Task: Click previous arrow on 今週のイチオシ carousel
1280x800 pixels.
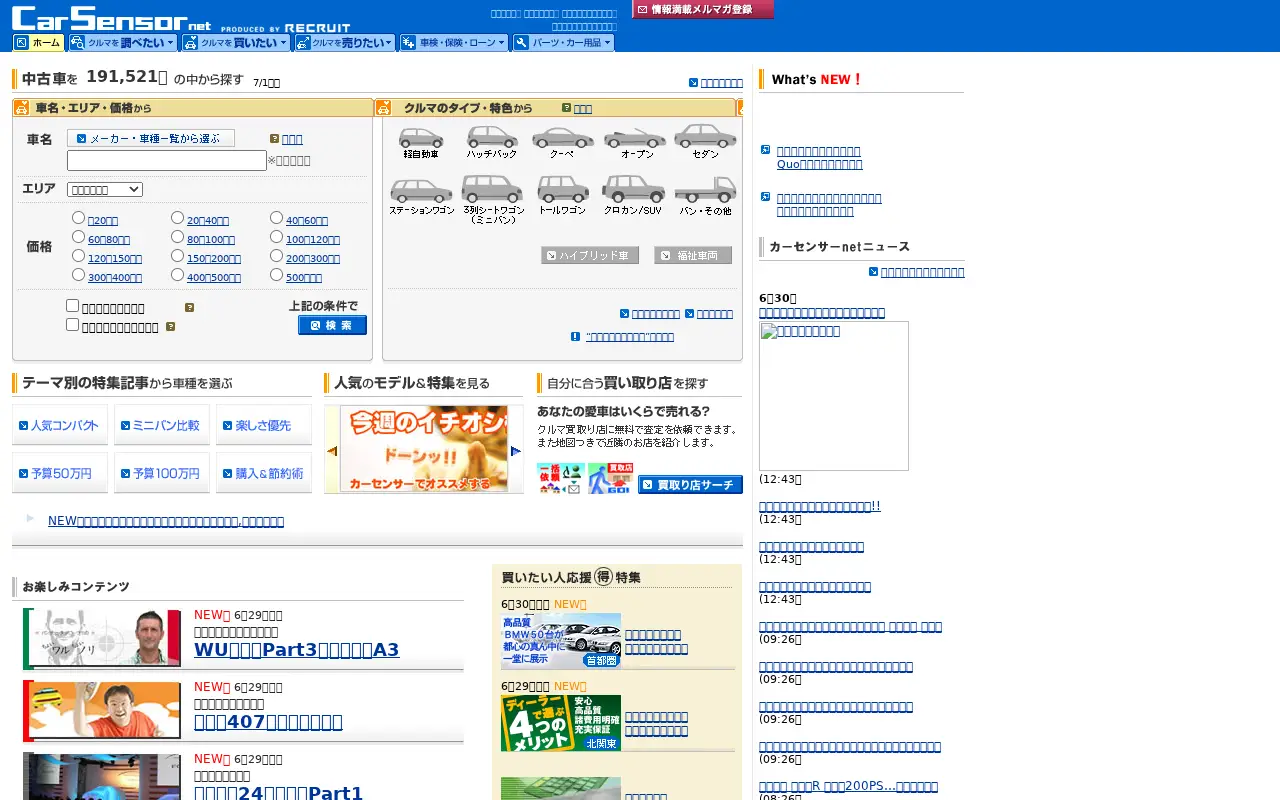Action: pyautogui.click(x=332, y=451)
